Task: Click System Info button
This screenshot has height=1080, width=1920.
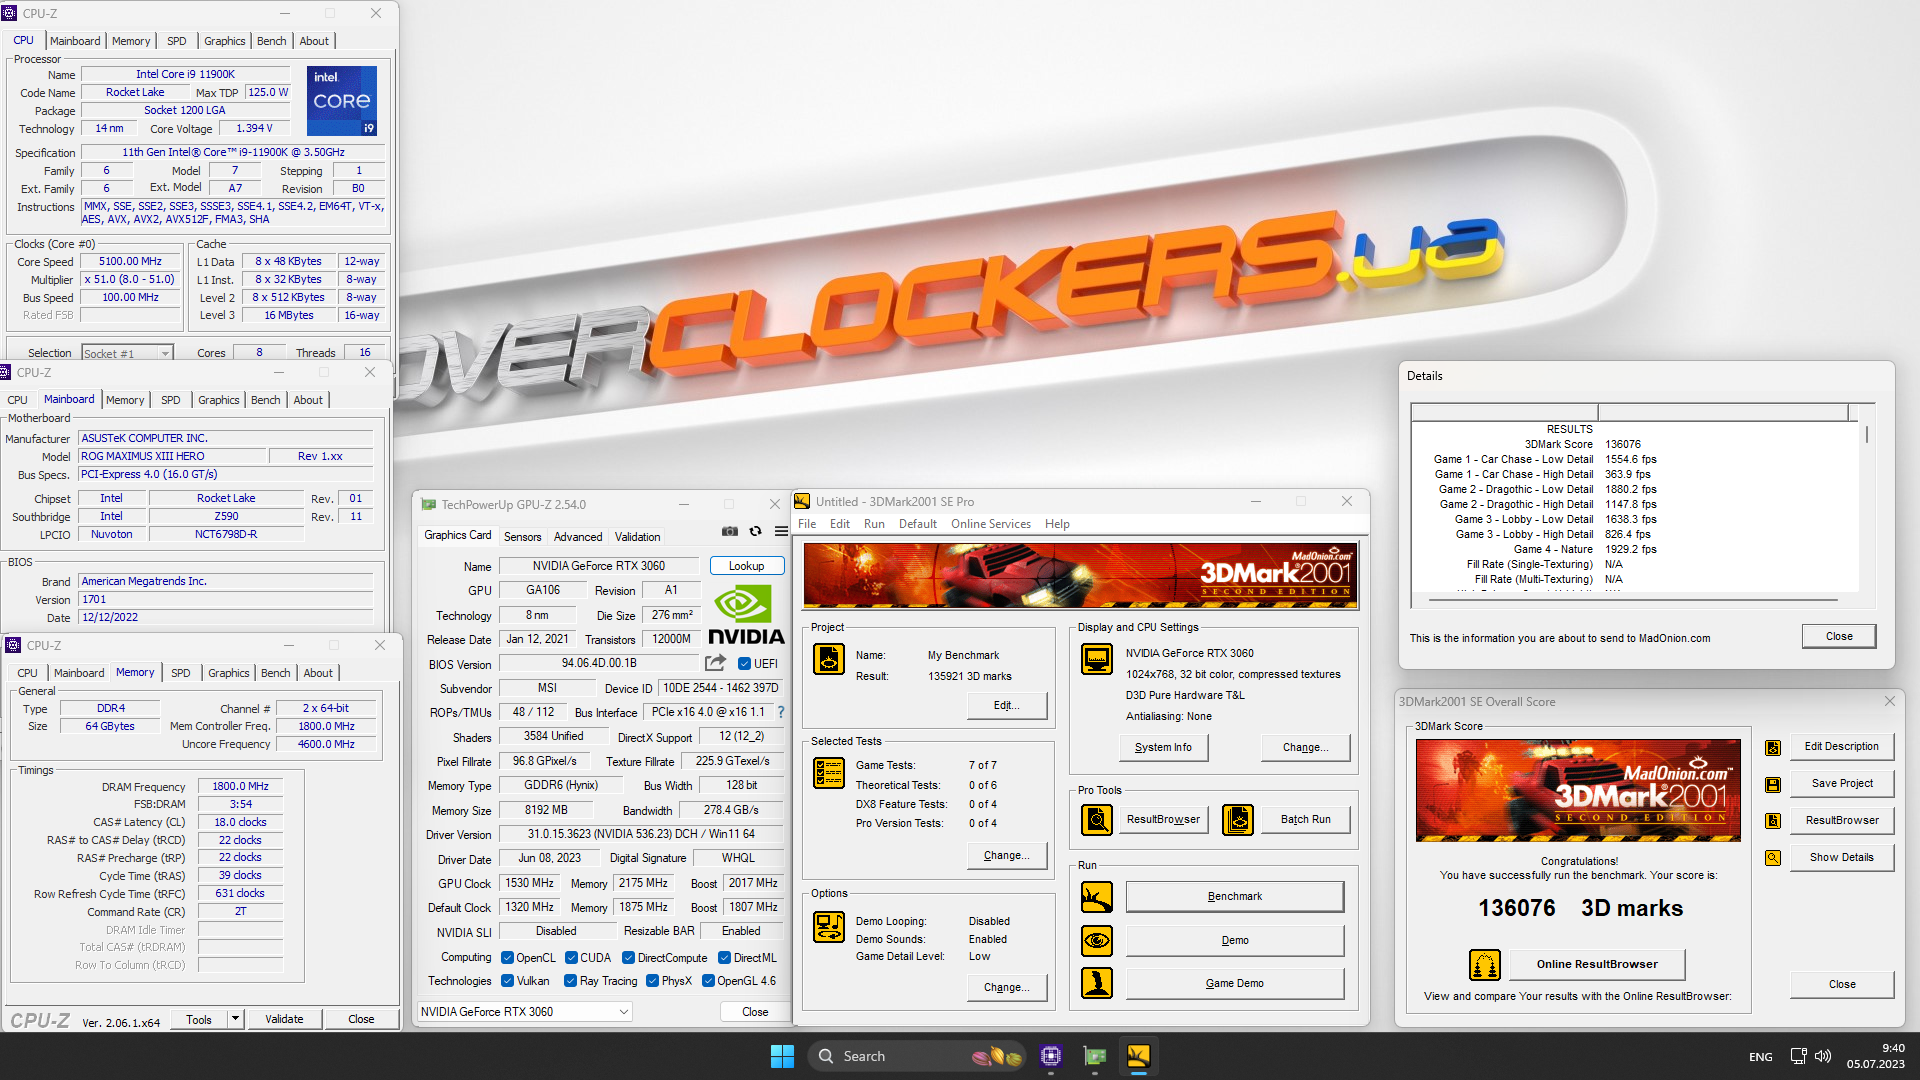Action: pos(1163,747)
